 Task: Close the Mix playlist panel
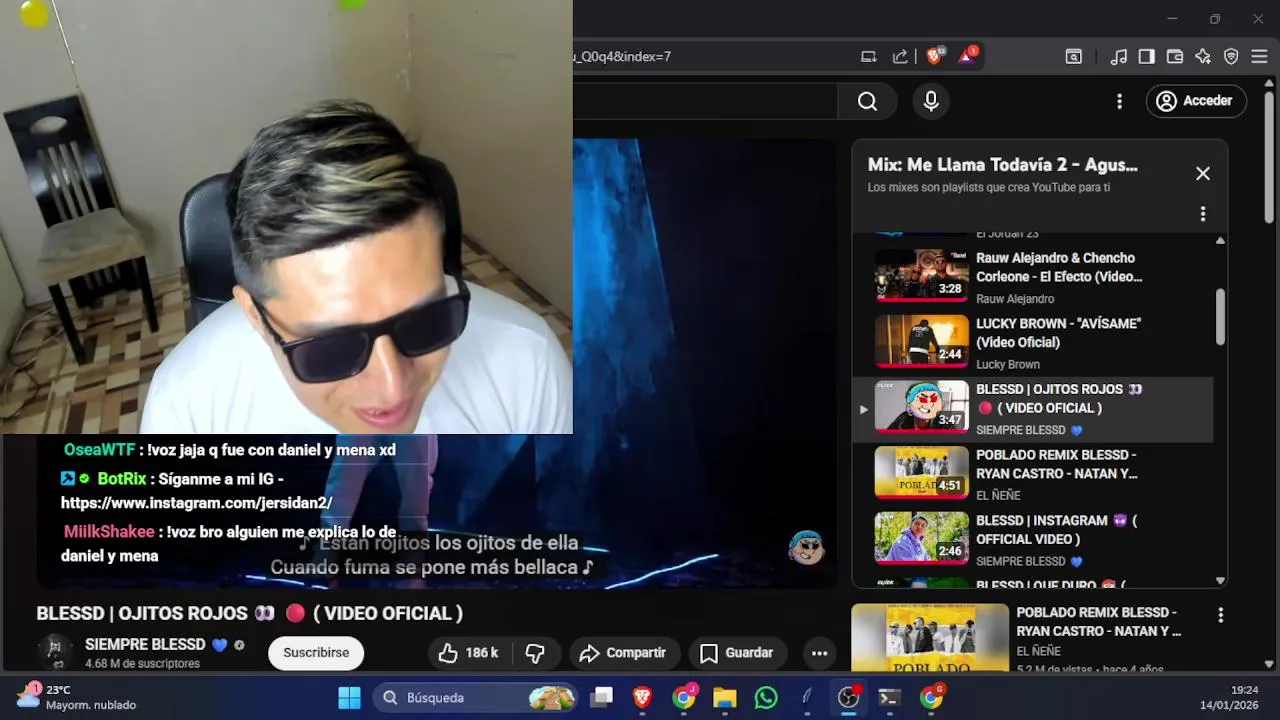point(1203,173)
